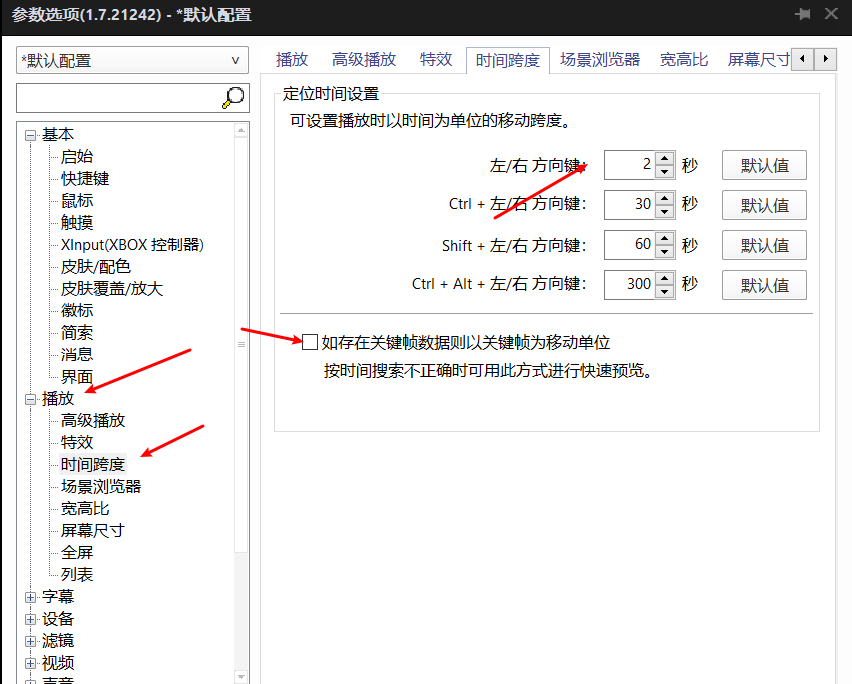
Task: Select 场景浏览器 in the left tree
Action: pos(101,487)
